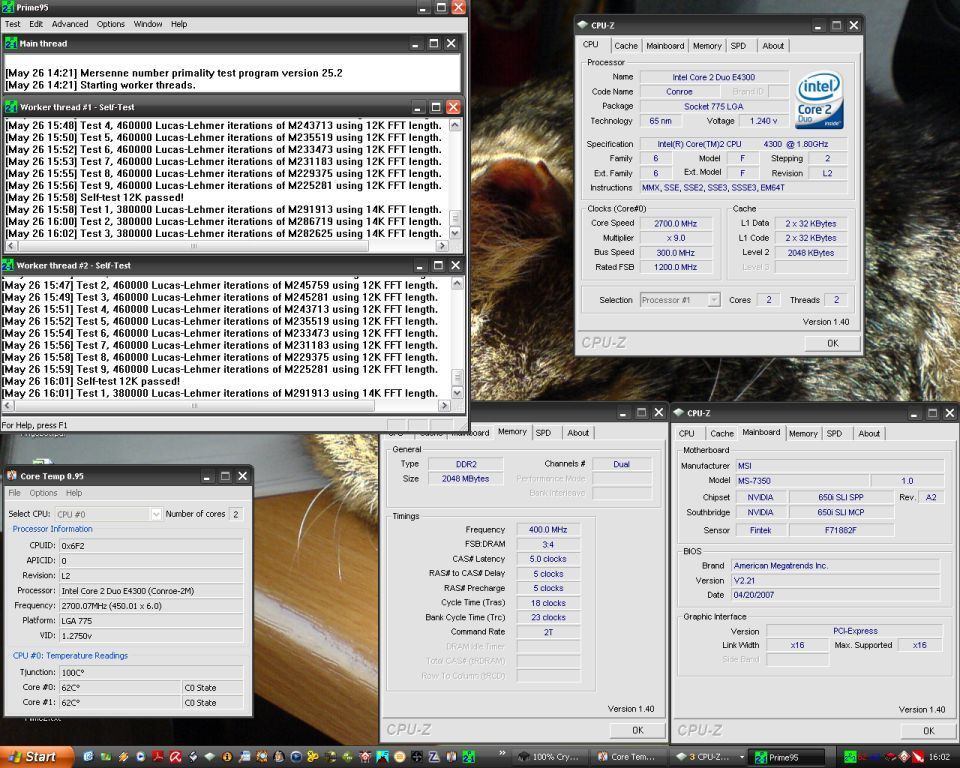
Task: Launch Prime95 from the quick launch bar
Action: pos(468,756)
